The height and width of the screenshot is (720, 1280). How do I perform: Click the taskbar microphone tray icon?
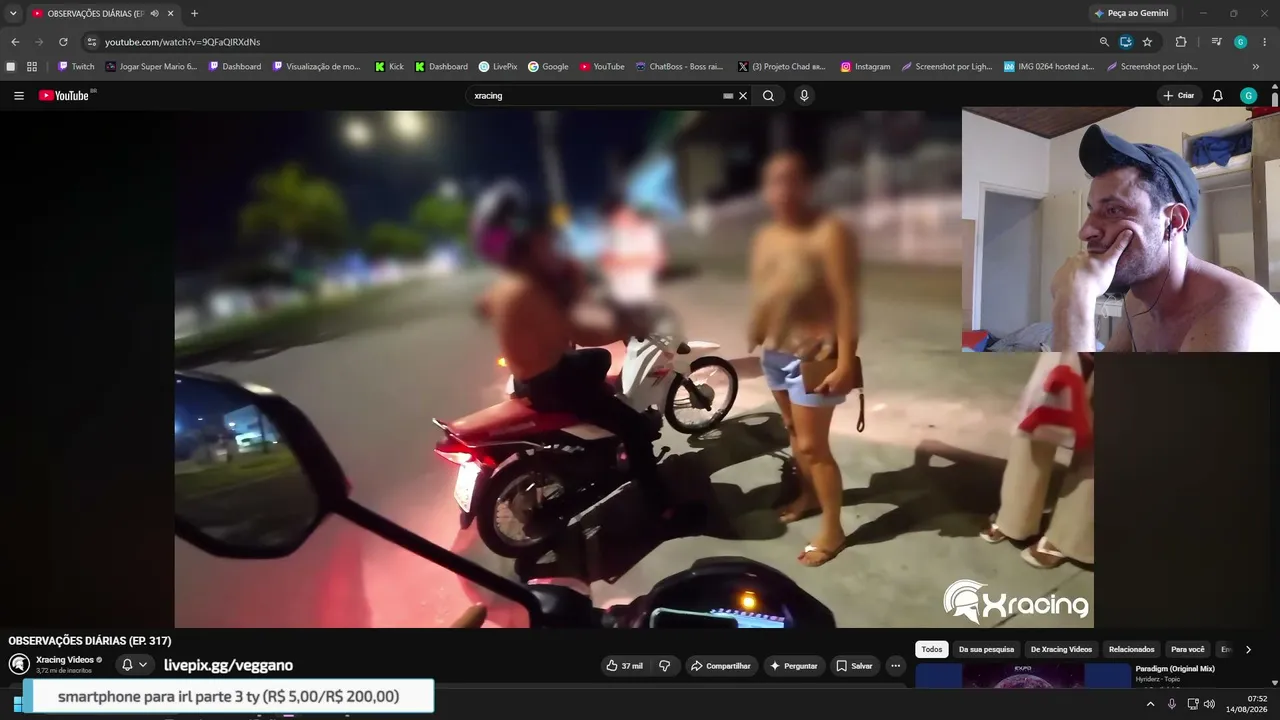[1172, 704]
